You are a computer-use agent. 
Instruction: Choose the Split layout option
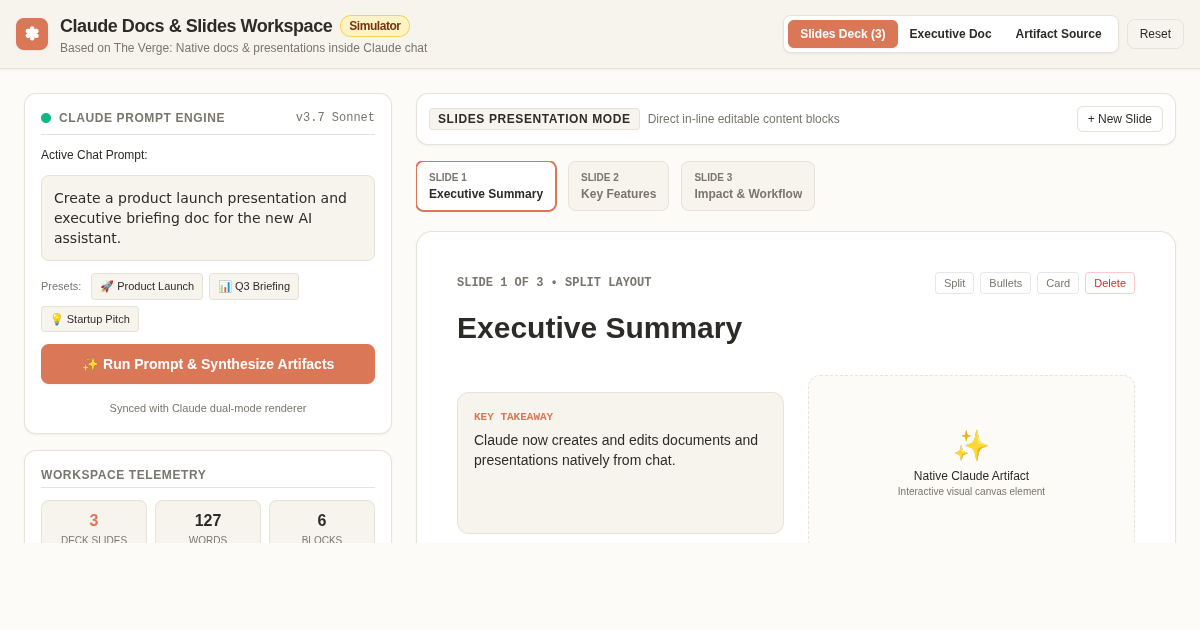click(955, 283)
